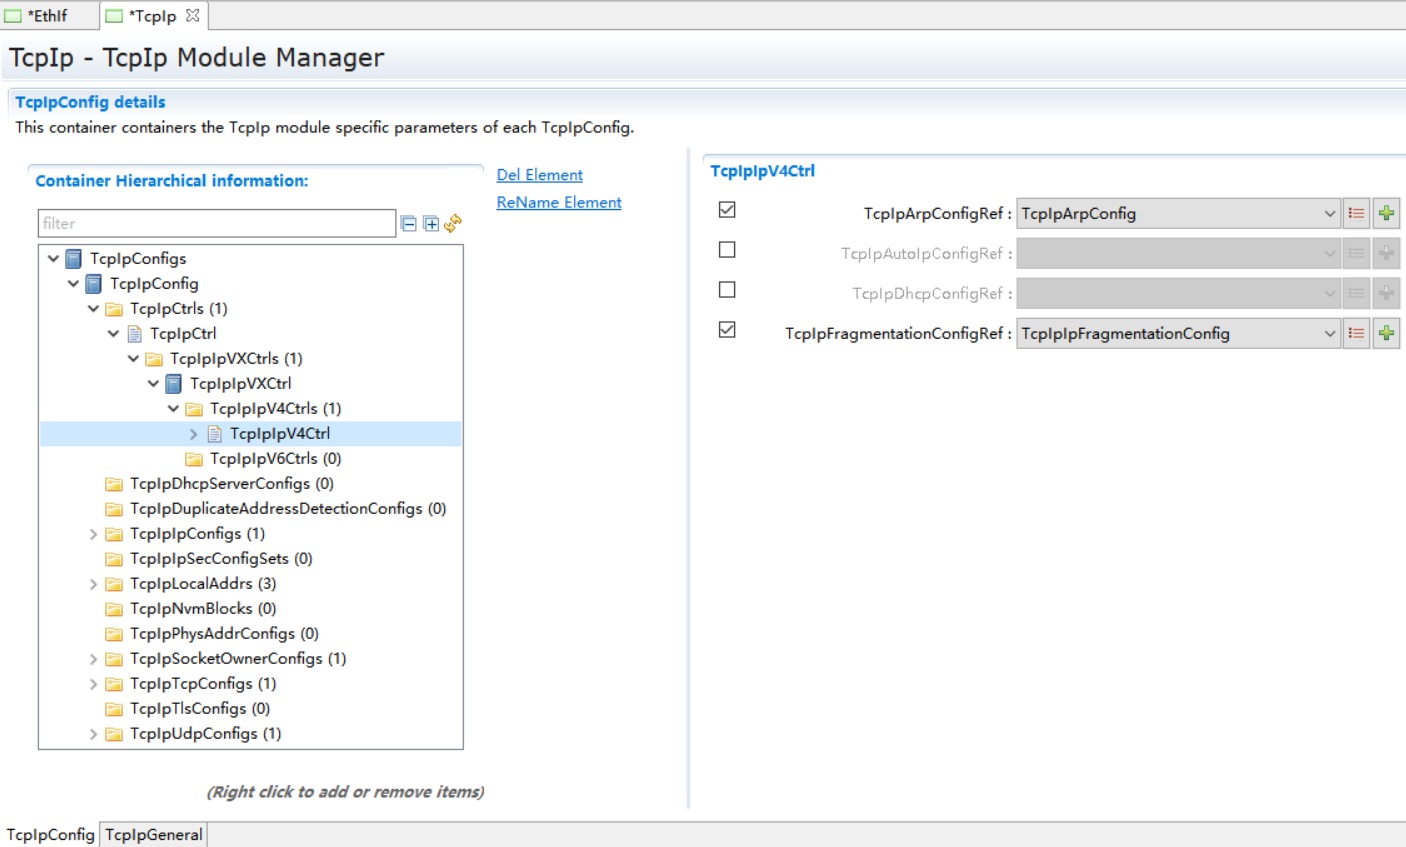Screen dimensions: 1406x847
Task: Expand the TcpIpIpV4Ctrl tree node
Action: [194, 434]
